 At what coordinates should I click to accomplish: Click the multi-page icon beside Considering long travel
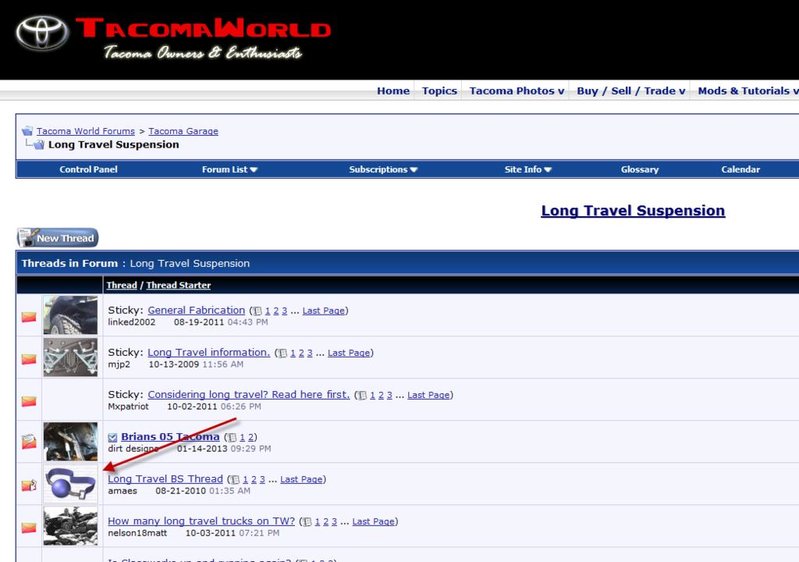tap(362, 395)
